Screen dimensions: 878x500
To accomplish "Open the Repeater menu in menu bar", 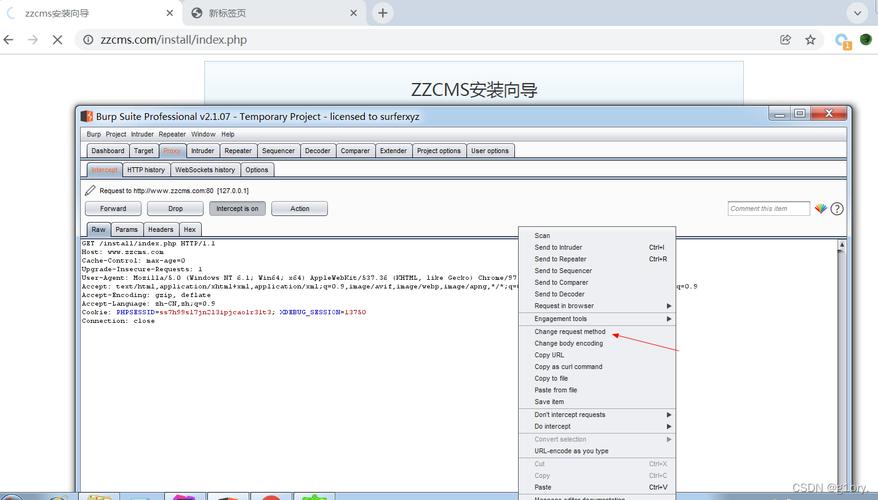I will pyautogui.click(x=172, y=134).
